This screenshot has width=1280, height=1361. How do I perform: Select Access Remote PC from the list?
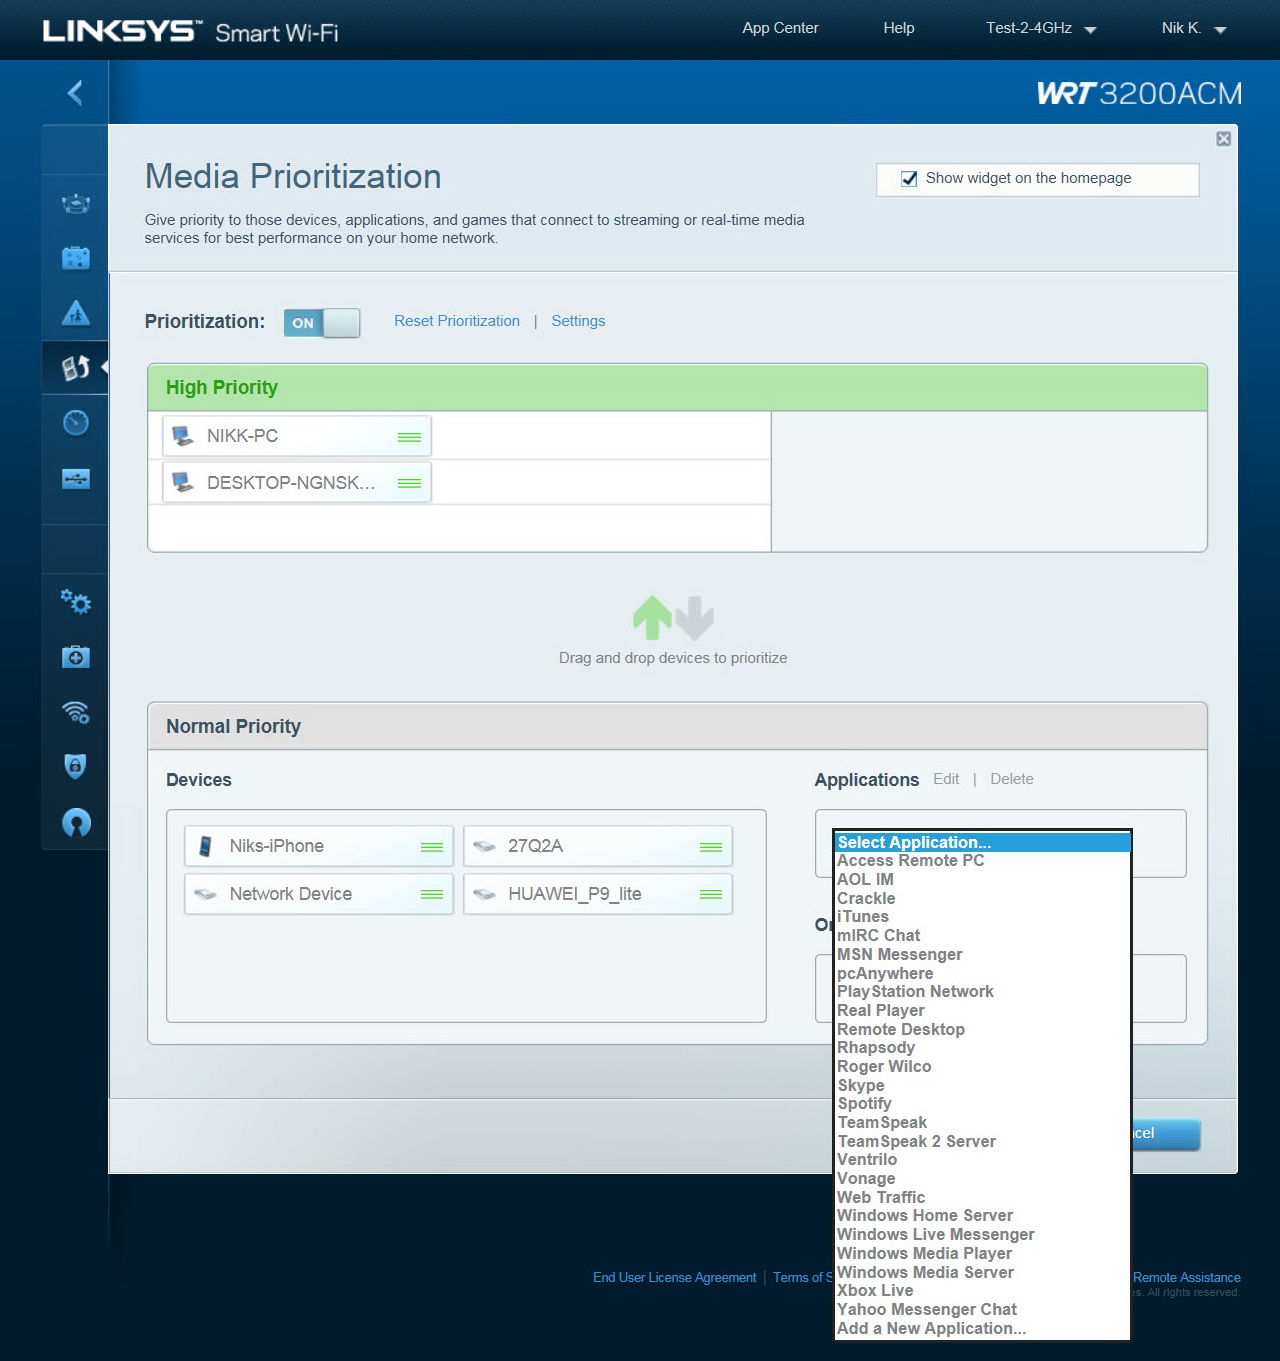[x=983, y=861]
